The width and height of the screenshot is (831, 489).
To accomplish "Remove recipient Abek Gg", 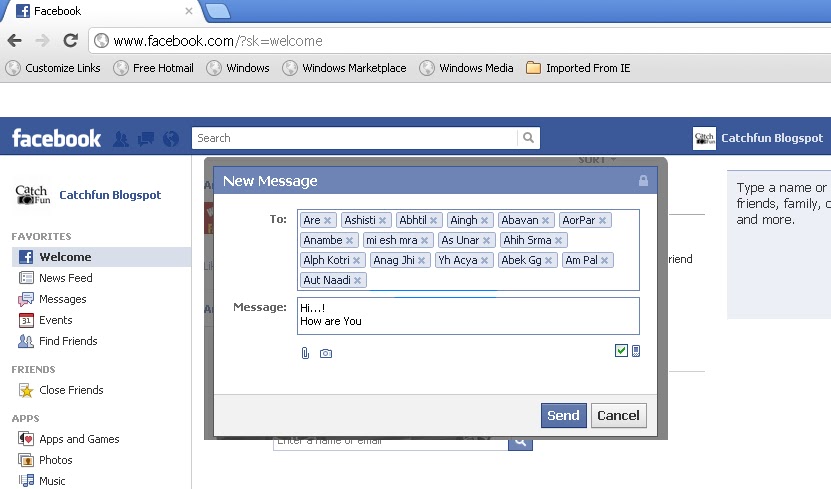I will click(549, 261).
